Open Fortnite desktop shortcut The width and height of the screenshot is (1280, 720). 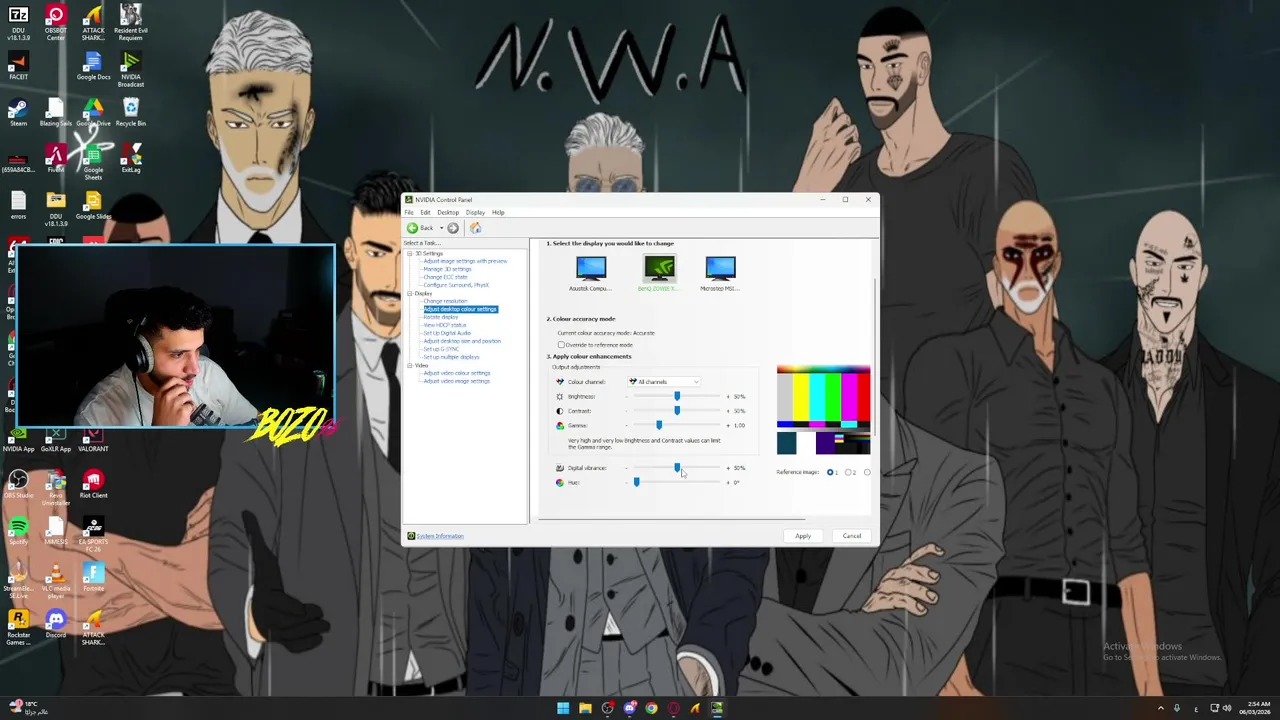[x=93, y=577]
